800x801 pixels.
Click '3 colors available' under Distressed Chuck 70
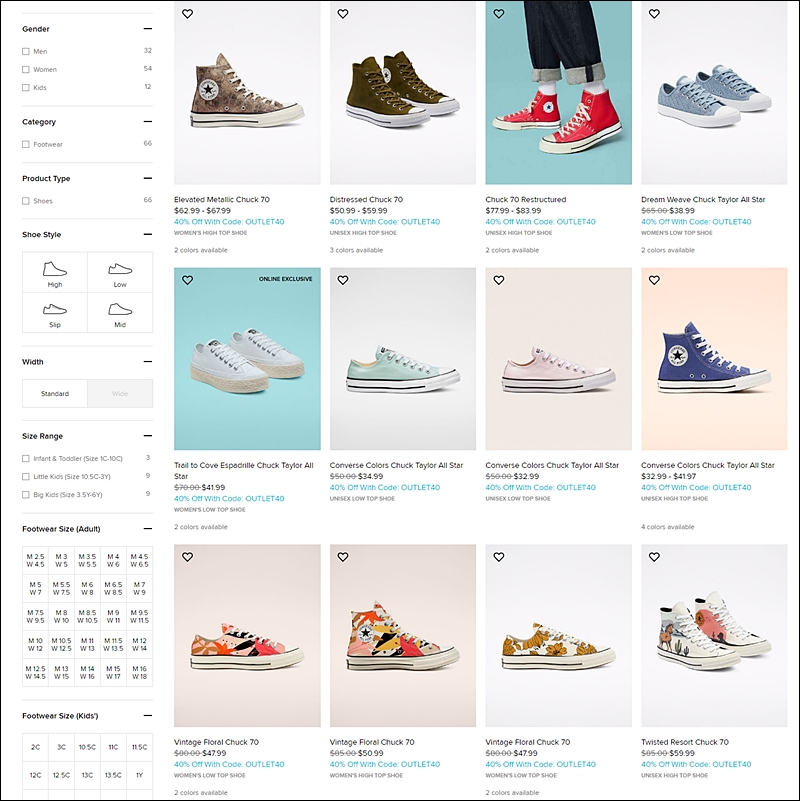pyautogui.click(x=356, y=250)
